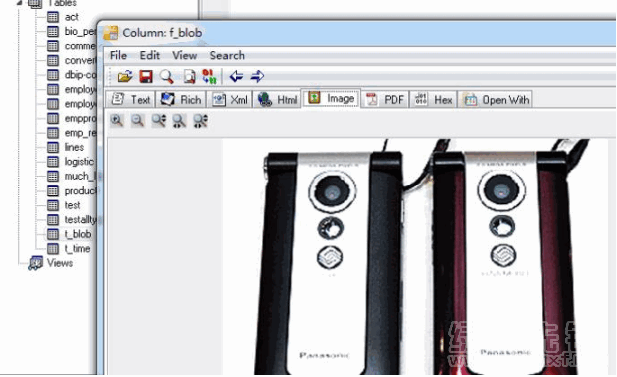Click the red floppy save icon
This screenshot has width=617, height=377.
[146, 76]
